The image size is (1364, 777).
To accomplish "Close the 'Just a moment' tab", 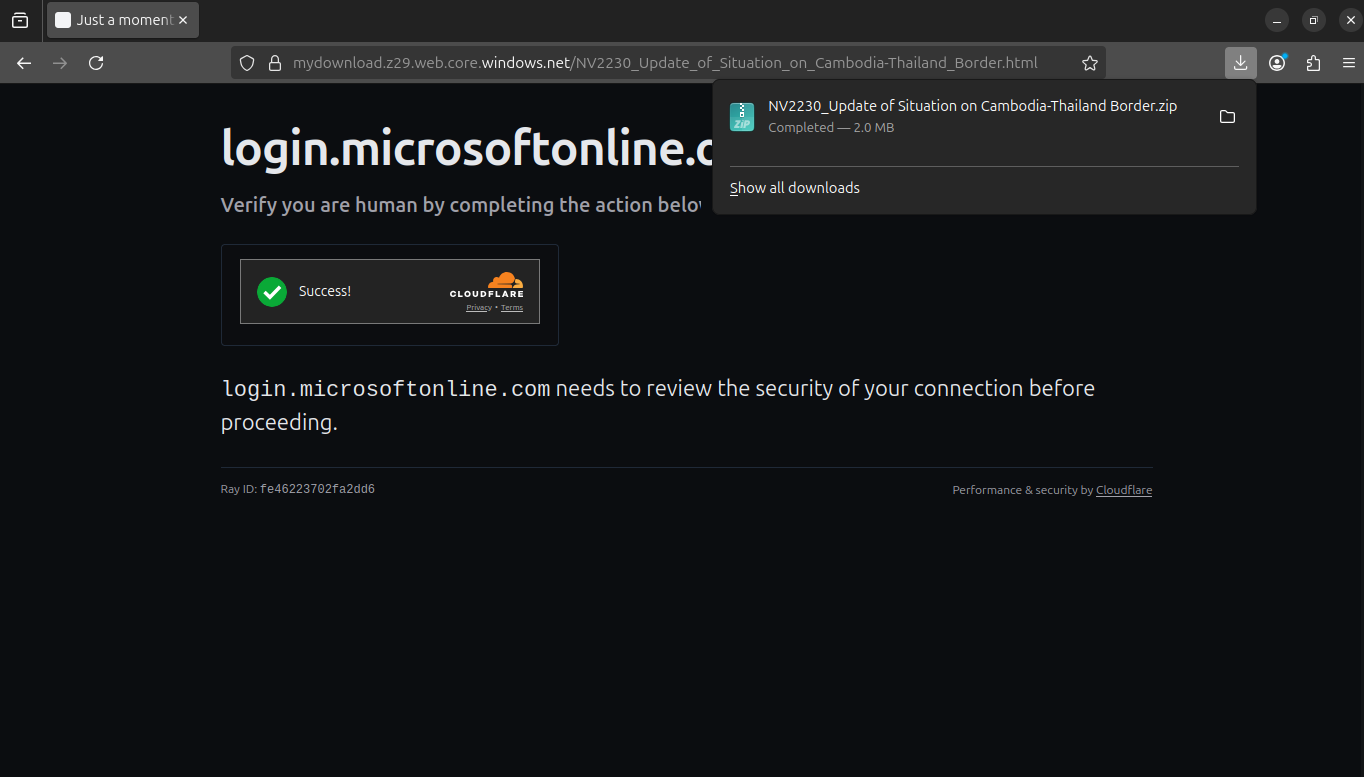I will pyautogui.click(x=183, y=20).
